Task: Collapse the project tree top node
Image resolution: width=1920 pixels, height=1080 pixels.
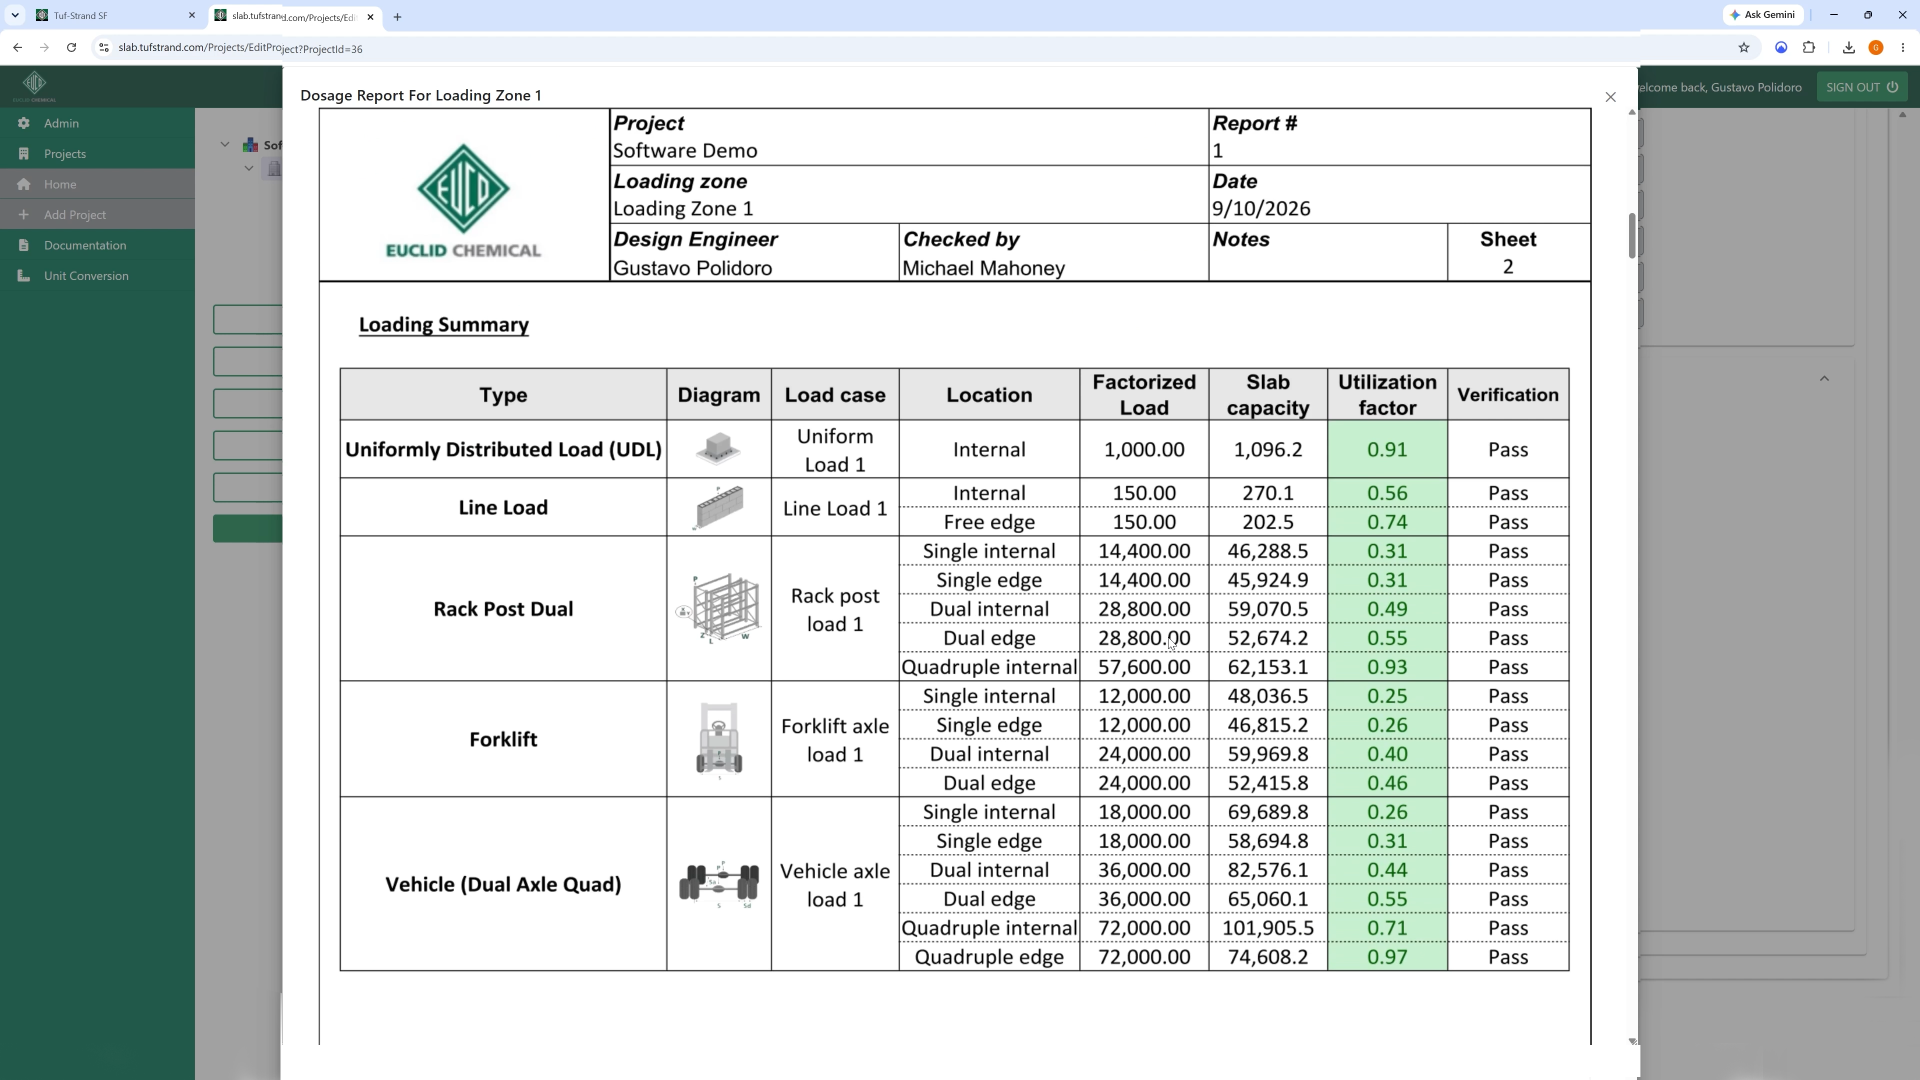Action: 225,145
